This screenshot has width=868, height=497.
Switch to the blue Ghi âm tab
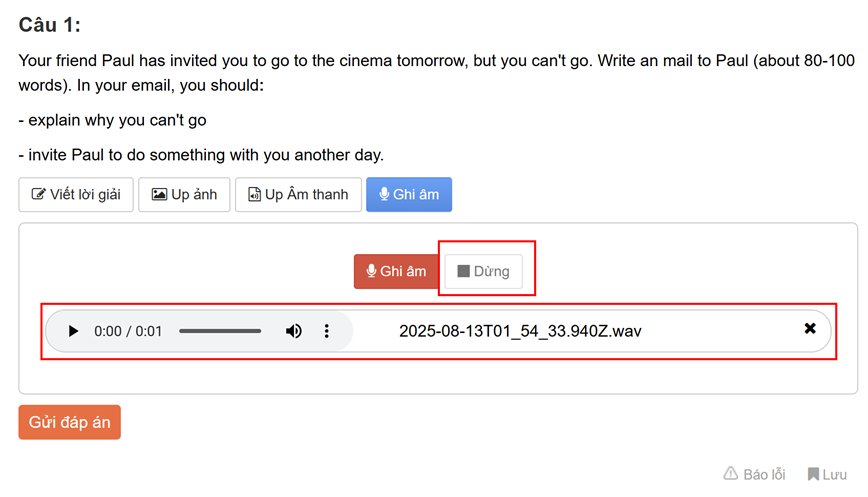tap(408, 194)
